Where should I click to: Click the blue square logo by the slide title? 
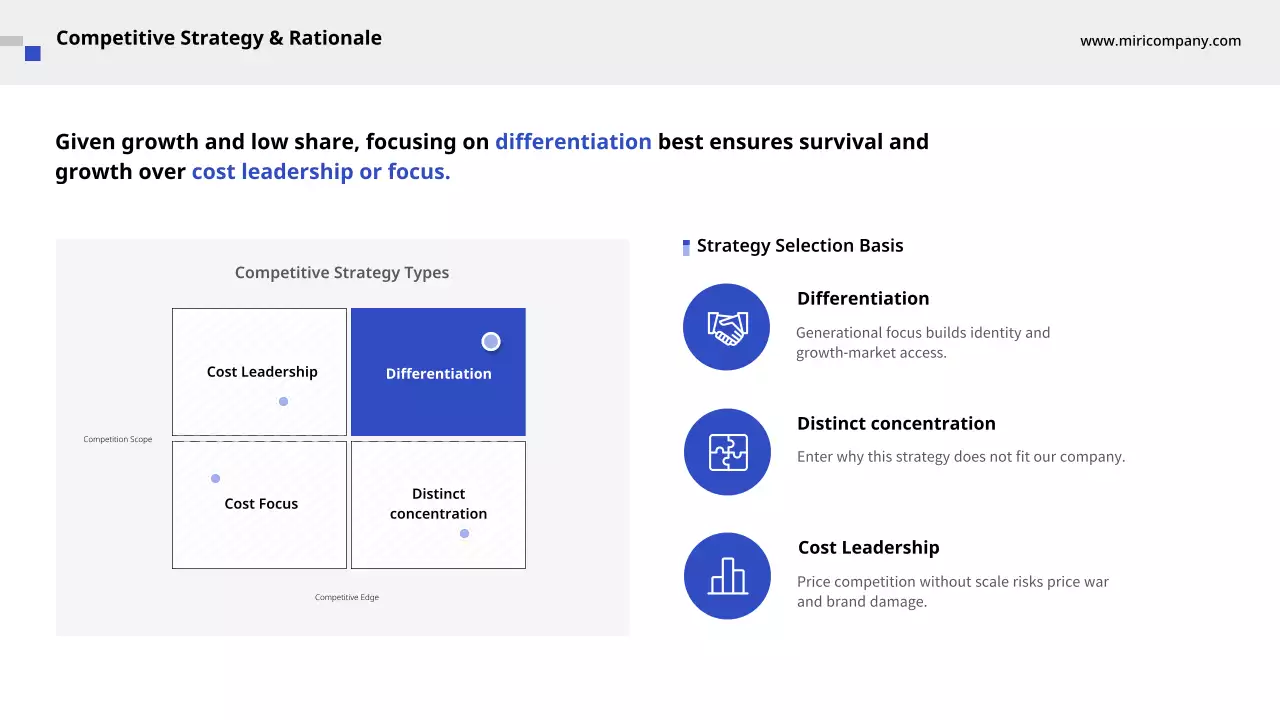coord(33,54)
